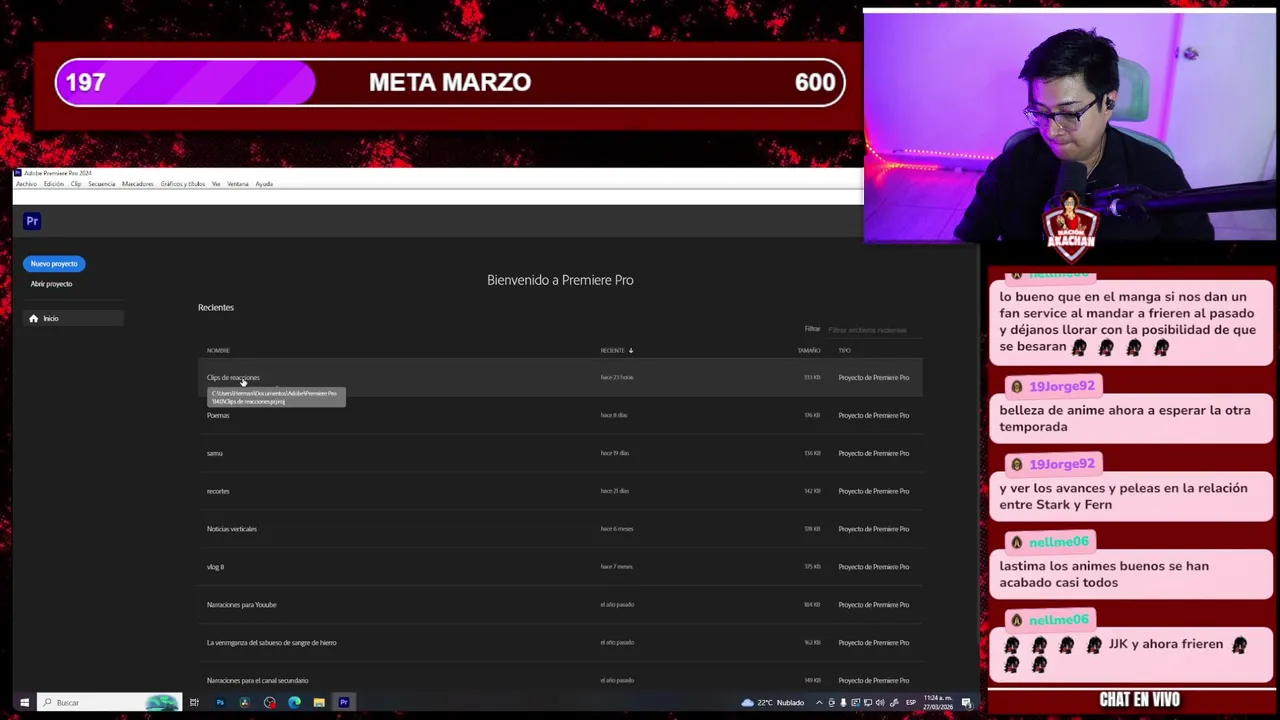Click the Premiere Pro taskbar icon
Image resolution: width=1280 pixels, height=720 pixels.
[343, 702]
